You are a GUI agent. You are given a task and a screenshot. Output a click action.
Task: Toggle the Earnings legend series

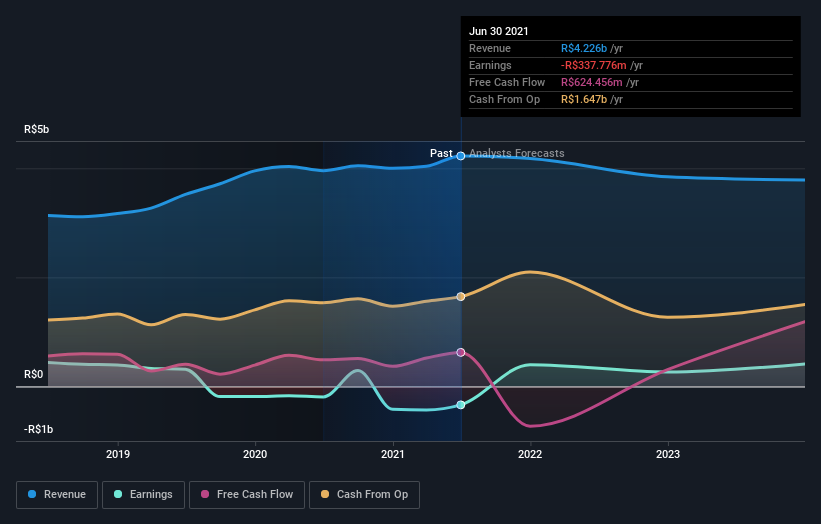[x=143, y=495]
